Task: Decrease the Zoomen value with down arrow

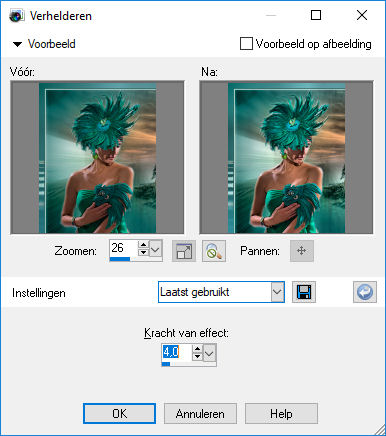Action: (x=143, y=252)
